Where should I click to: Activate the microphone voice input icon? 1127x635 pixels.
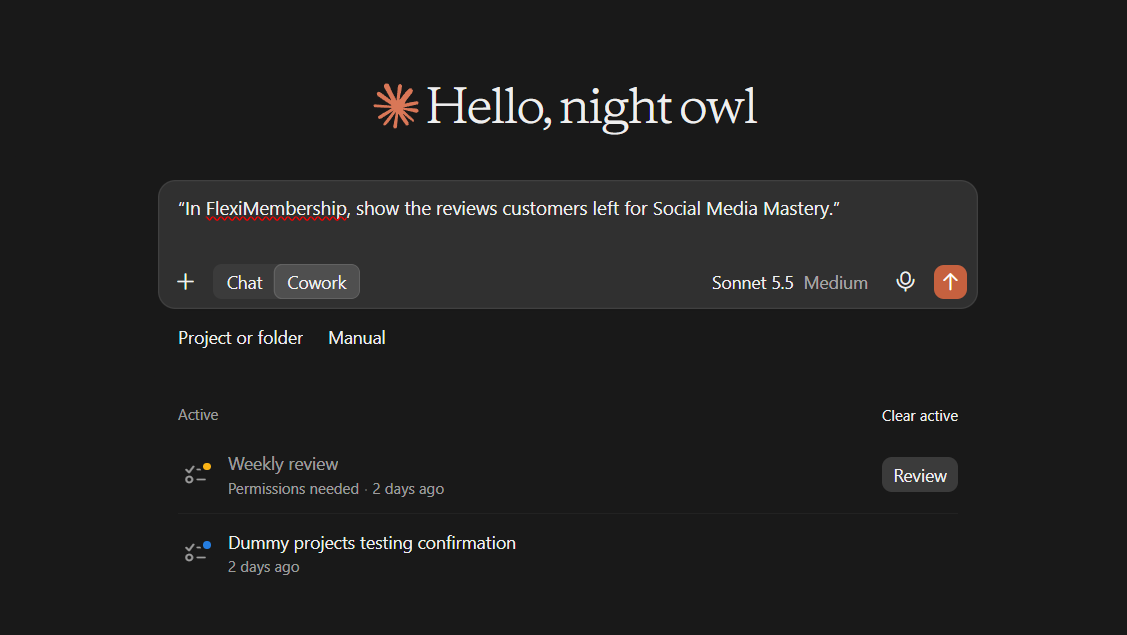[x=905, y=282]
